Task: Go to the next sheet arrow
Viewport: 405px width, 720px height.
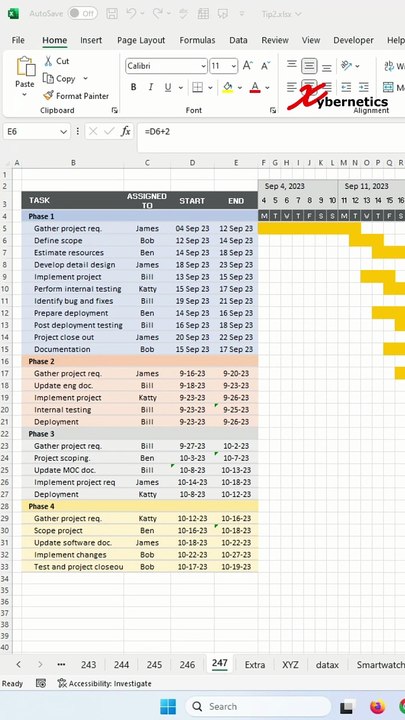Action: pyautogui.click(x=40, y=664)
